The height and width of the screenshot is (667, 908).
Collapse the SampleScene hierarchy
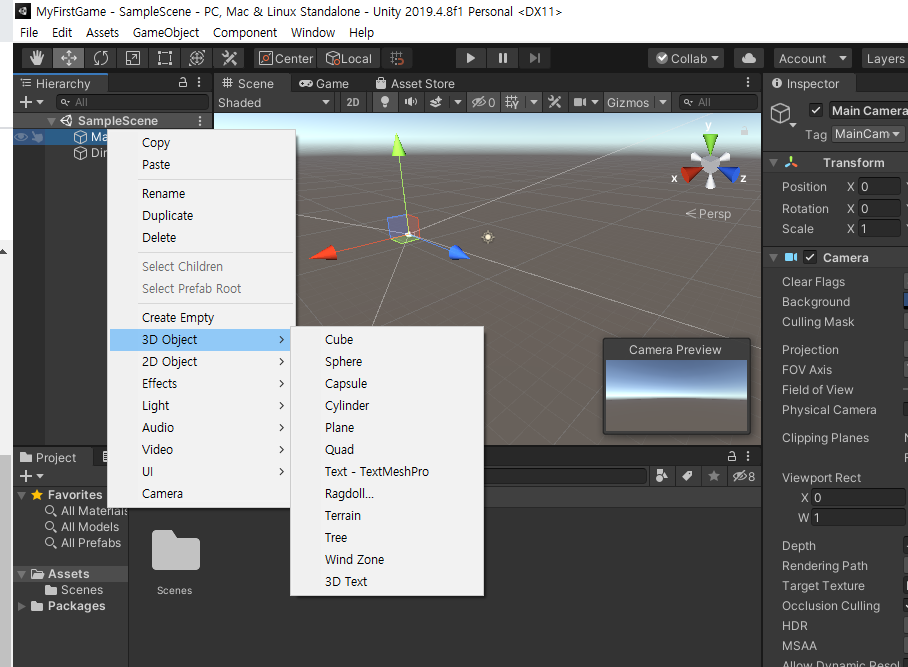(51, 120)
